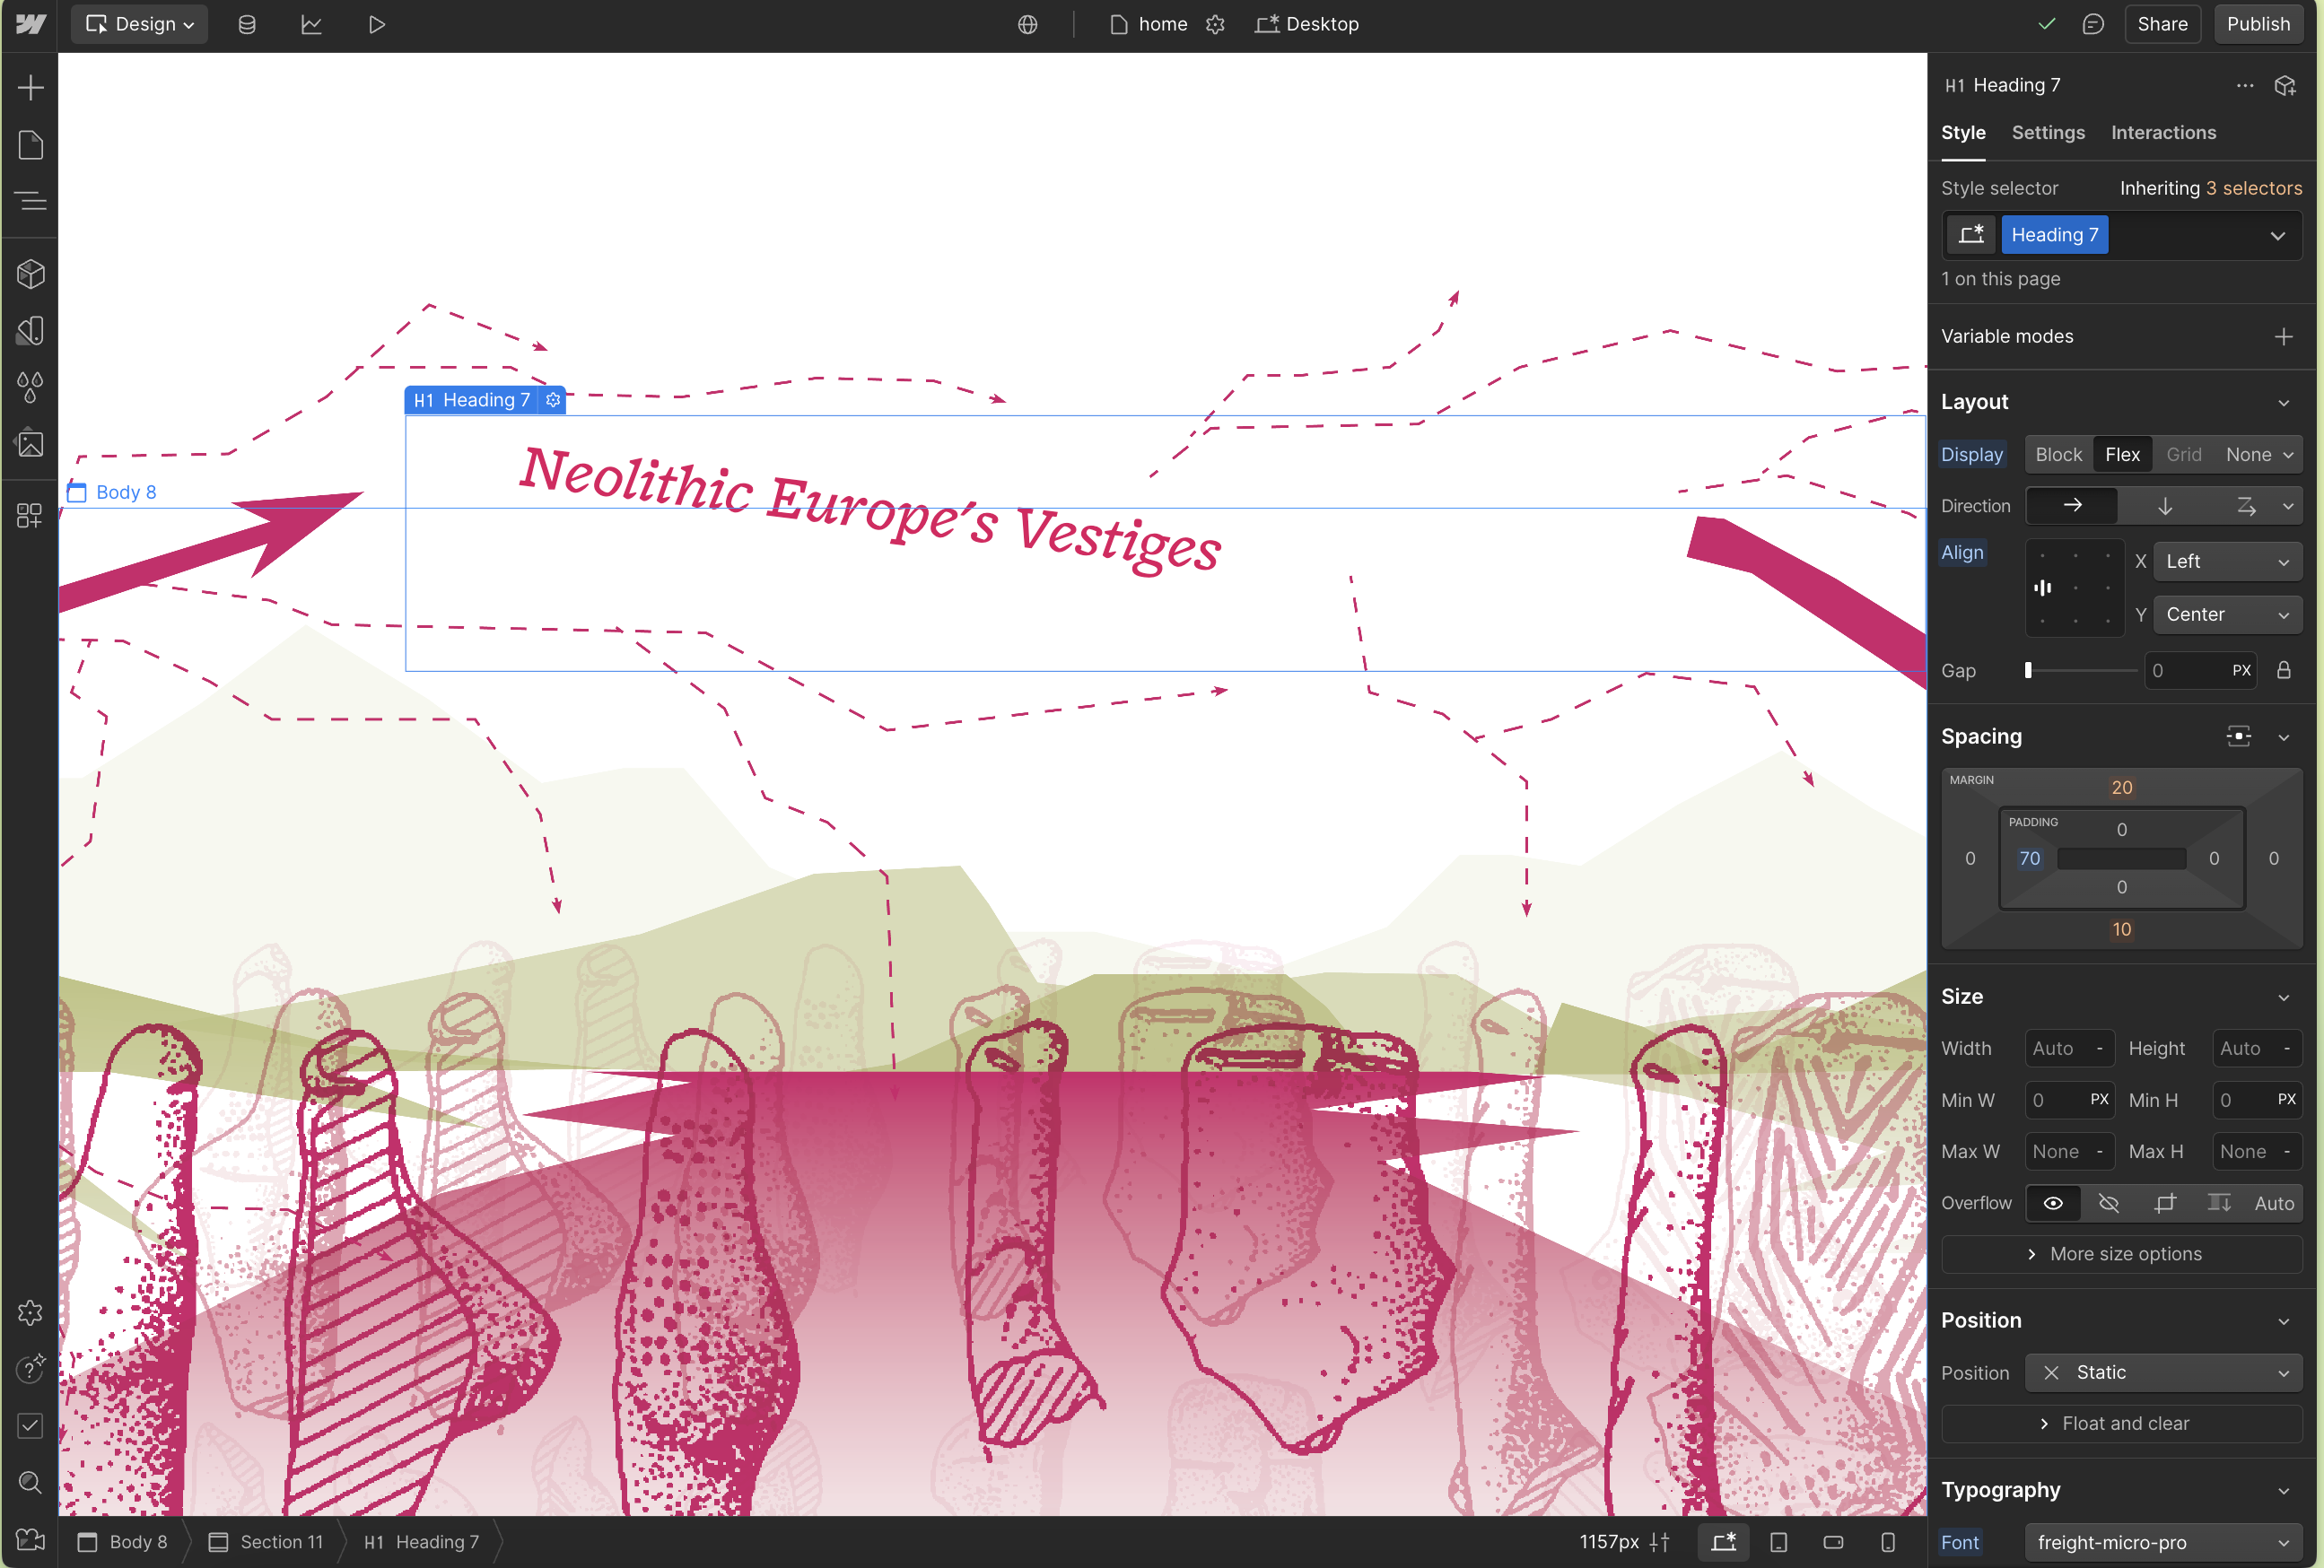
Task: Collapse the Size section
Action: point(2283,997)
